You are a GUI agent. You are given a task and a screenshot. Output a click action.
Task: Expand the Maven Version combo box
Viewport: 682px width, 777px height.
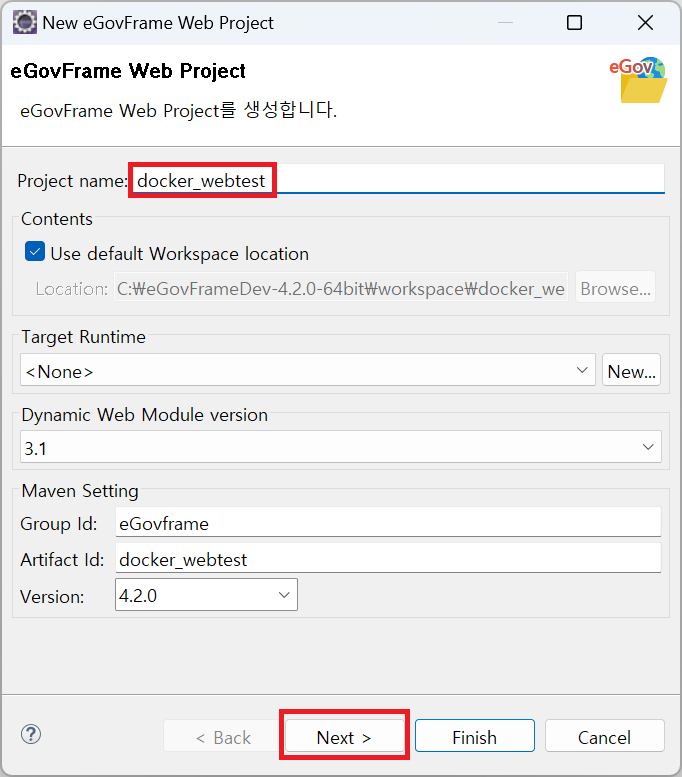click(284, 596)
